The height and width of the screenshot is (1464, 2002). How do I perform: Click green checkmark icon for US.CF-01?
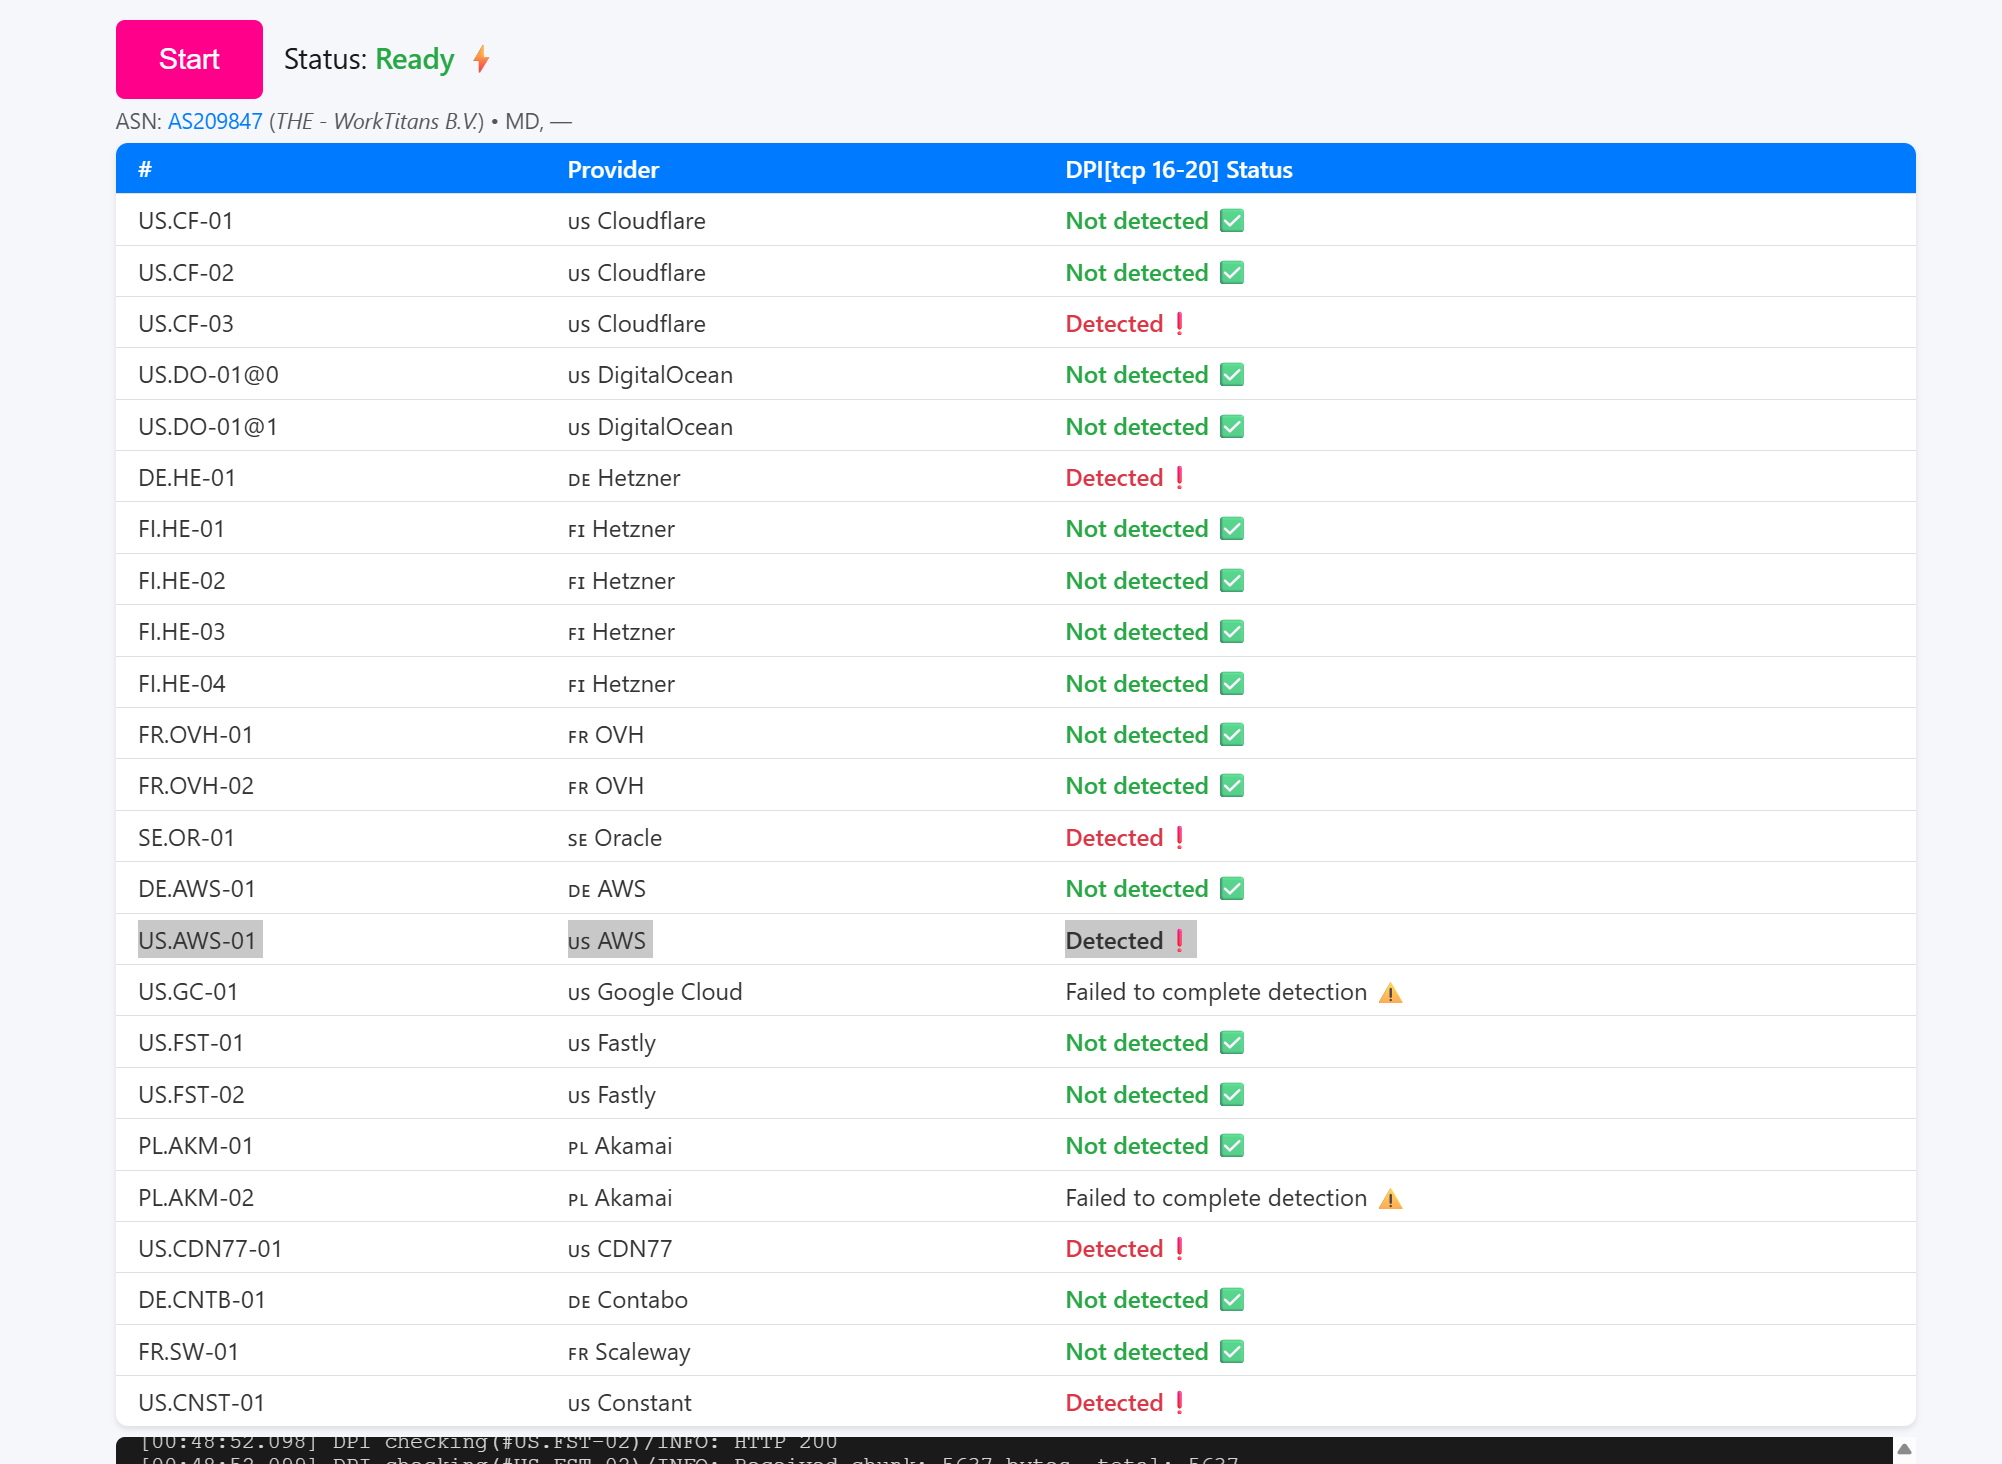click(1232, 221)
